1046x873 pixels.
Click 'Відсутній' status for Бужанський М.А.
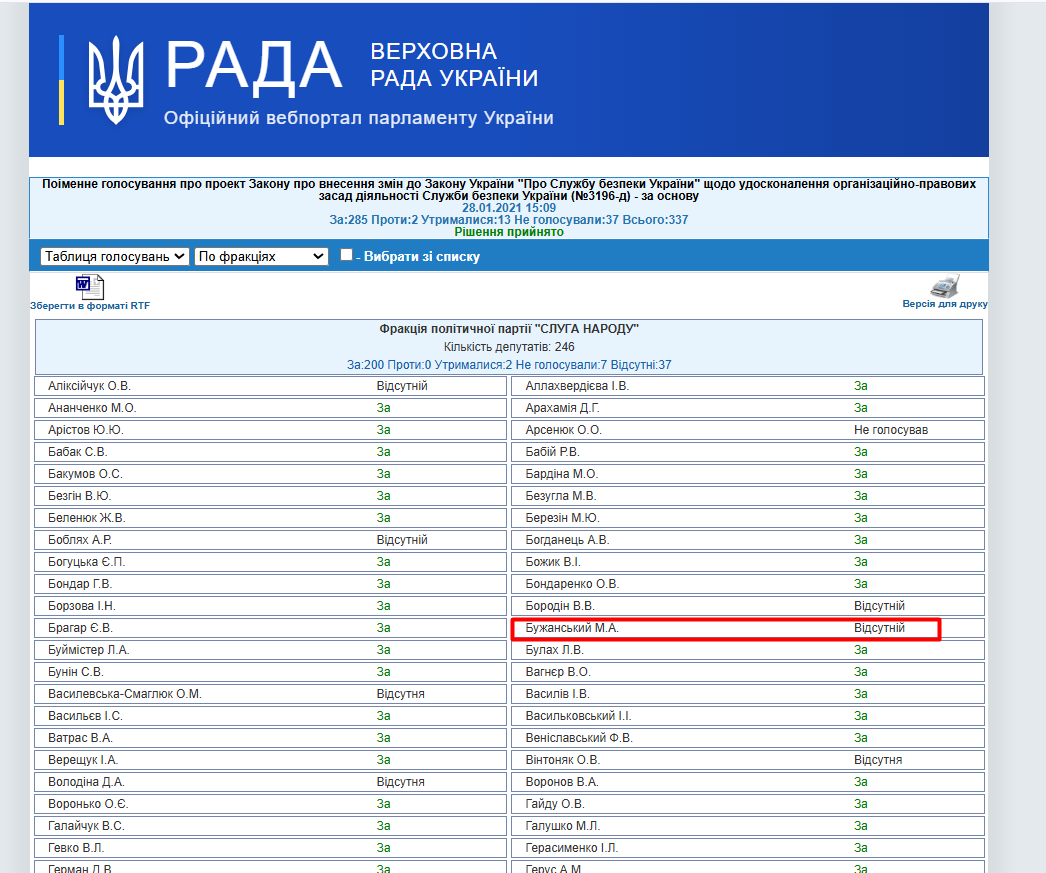tap(879, 628)
